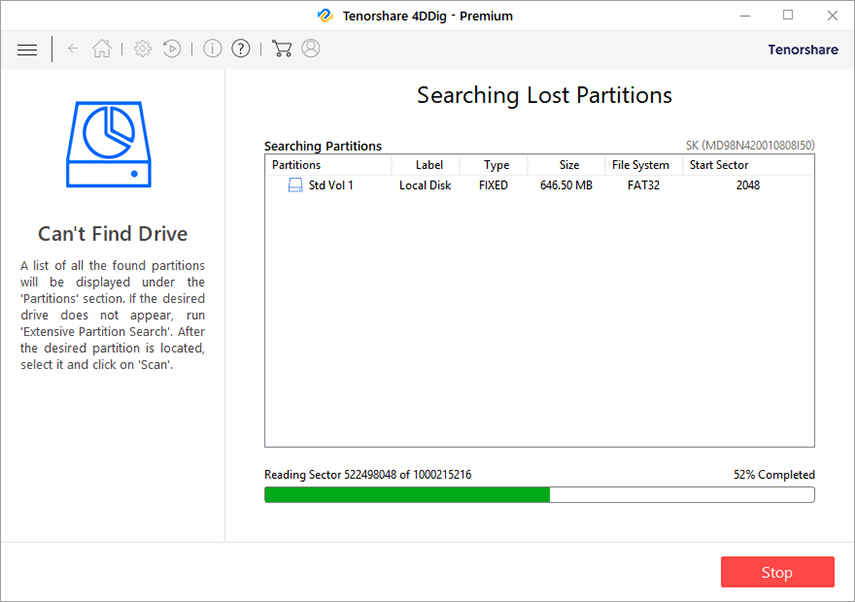Click the 646.50 MB size cell

(x=566, y=185)
